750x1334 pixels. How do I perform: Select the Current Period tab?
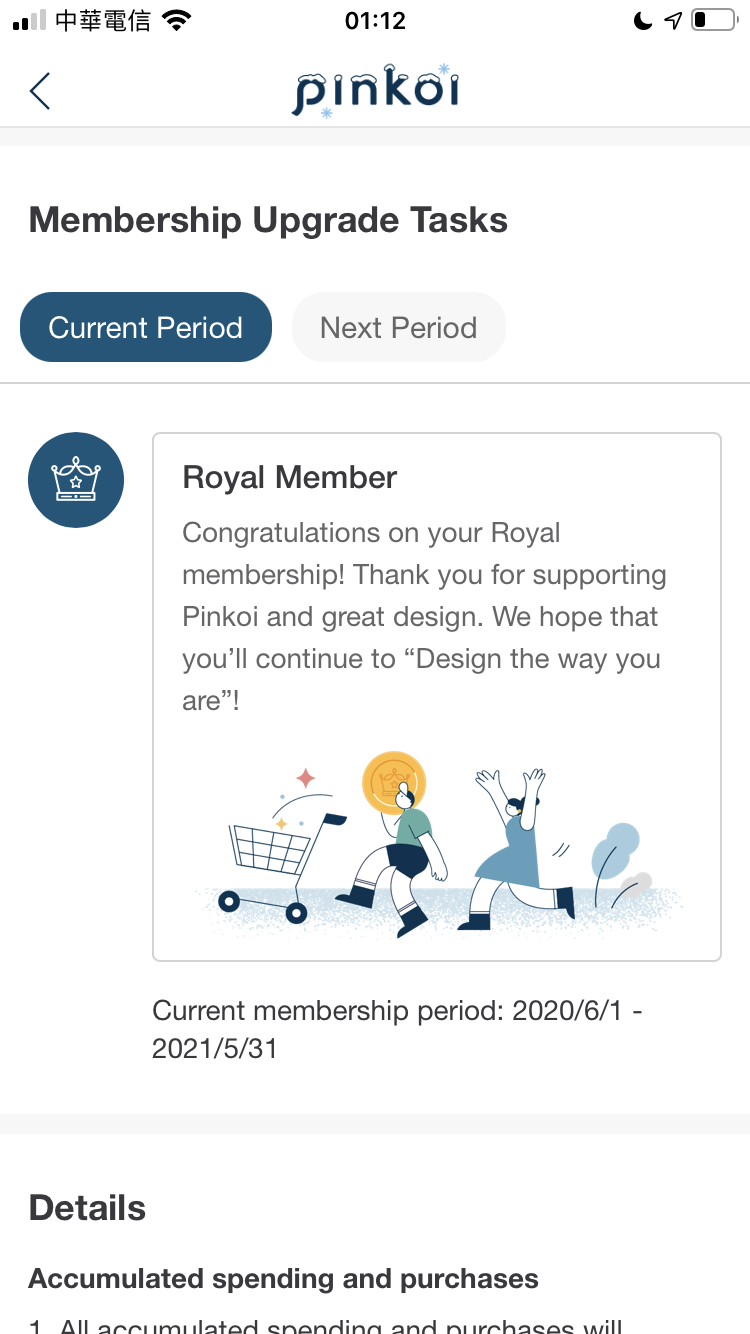[146, 327]
